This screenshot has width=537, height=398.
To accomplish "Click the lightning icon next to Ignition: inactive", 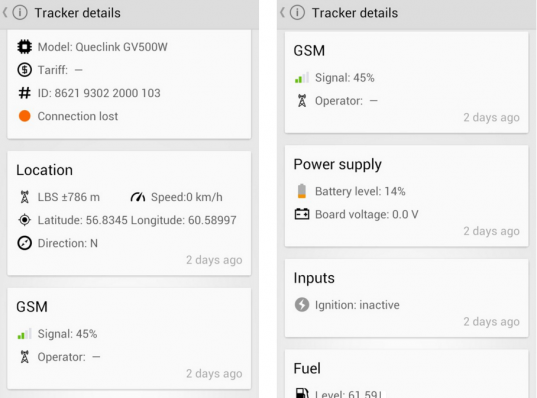I will (x=302, y=305).
